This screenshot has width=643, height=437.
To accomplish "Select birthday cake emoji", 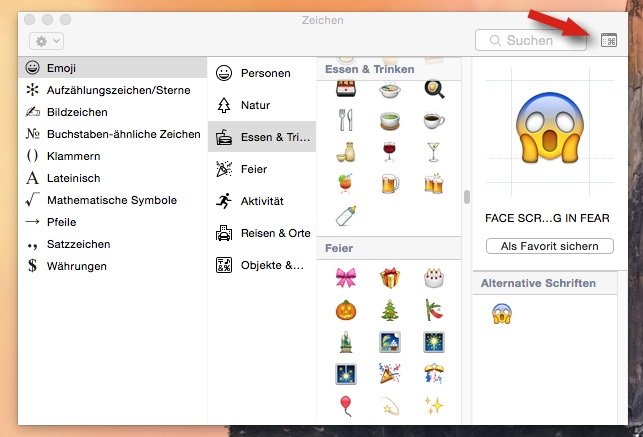I will (x=434, y=278).
